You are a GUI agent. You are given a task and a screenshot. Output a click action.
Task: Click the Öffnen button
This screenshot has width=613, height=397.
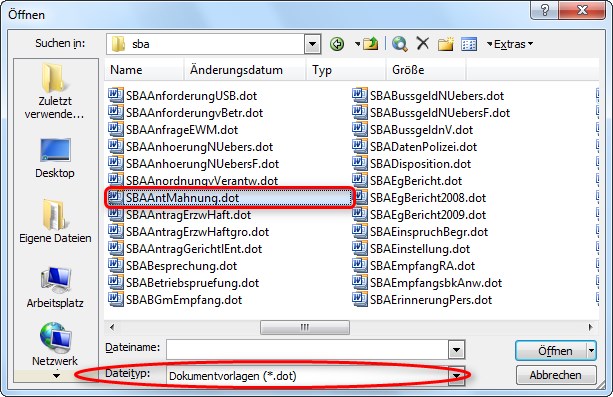(x=551, y=350)
